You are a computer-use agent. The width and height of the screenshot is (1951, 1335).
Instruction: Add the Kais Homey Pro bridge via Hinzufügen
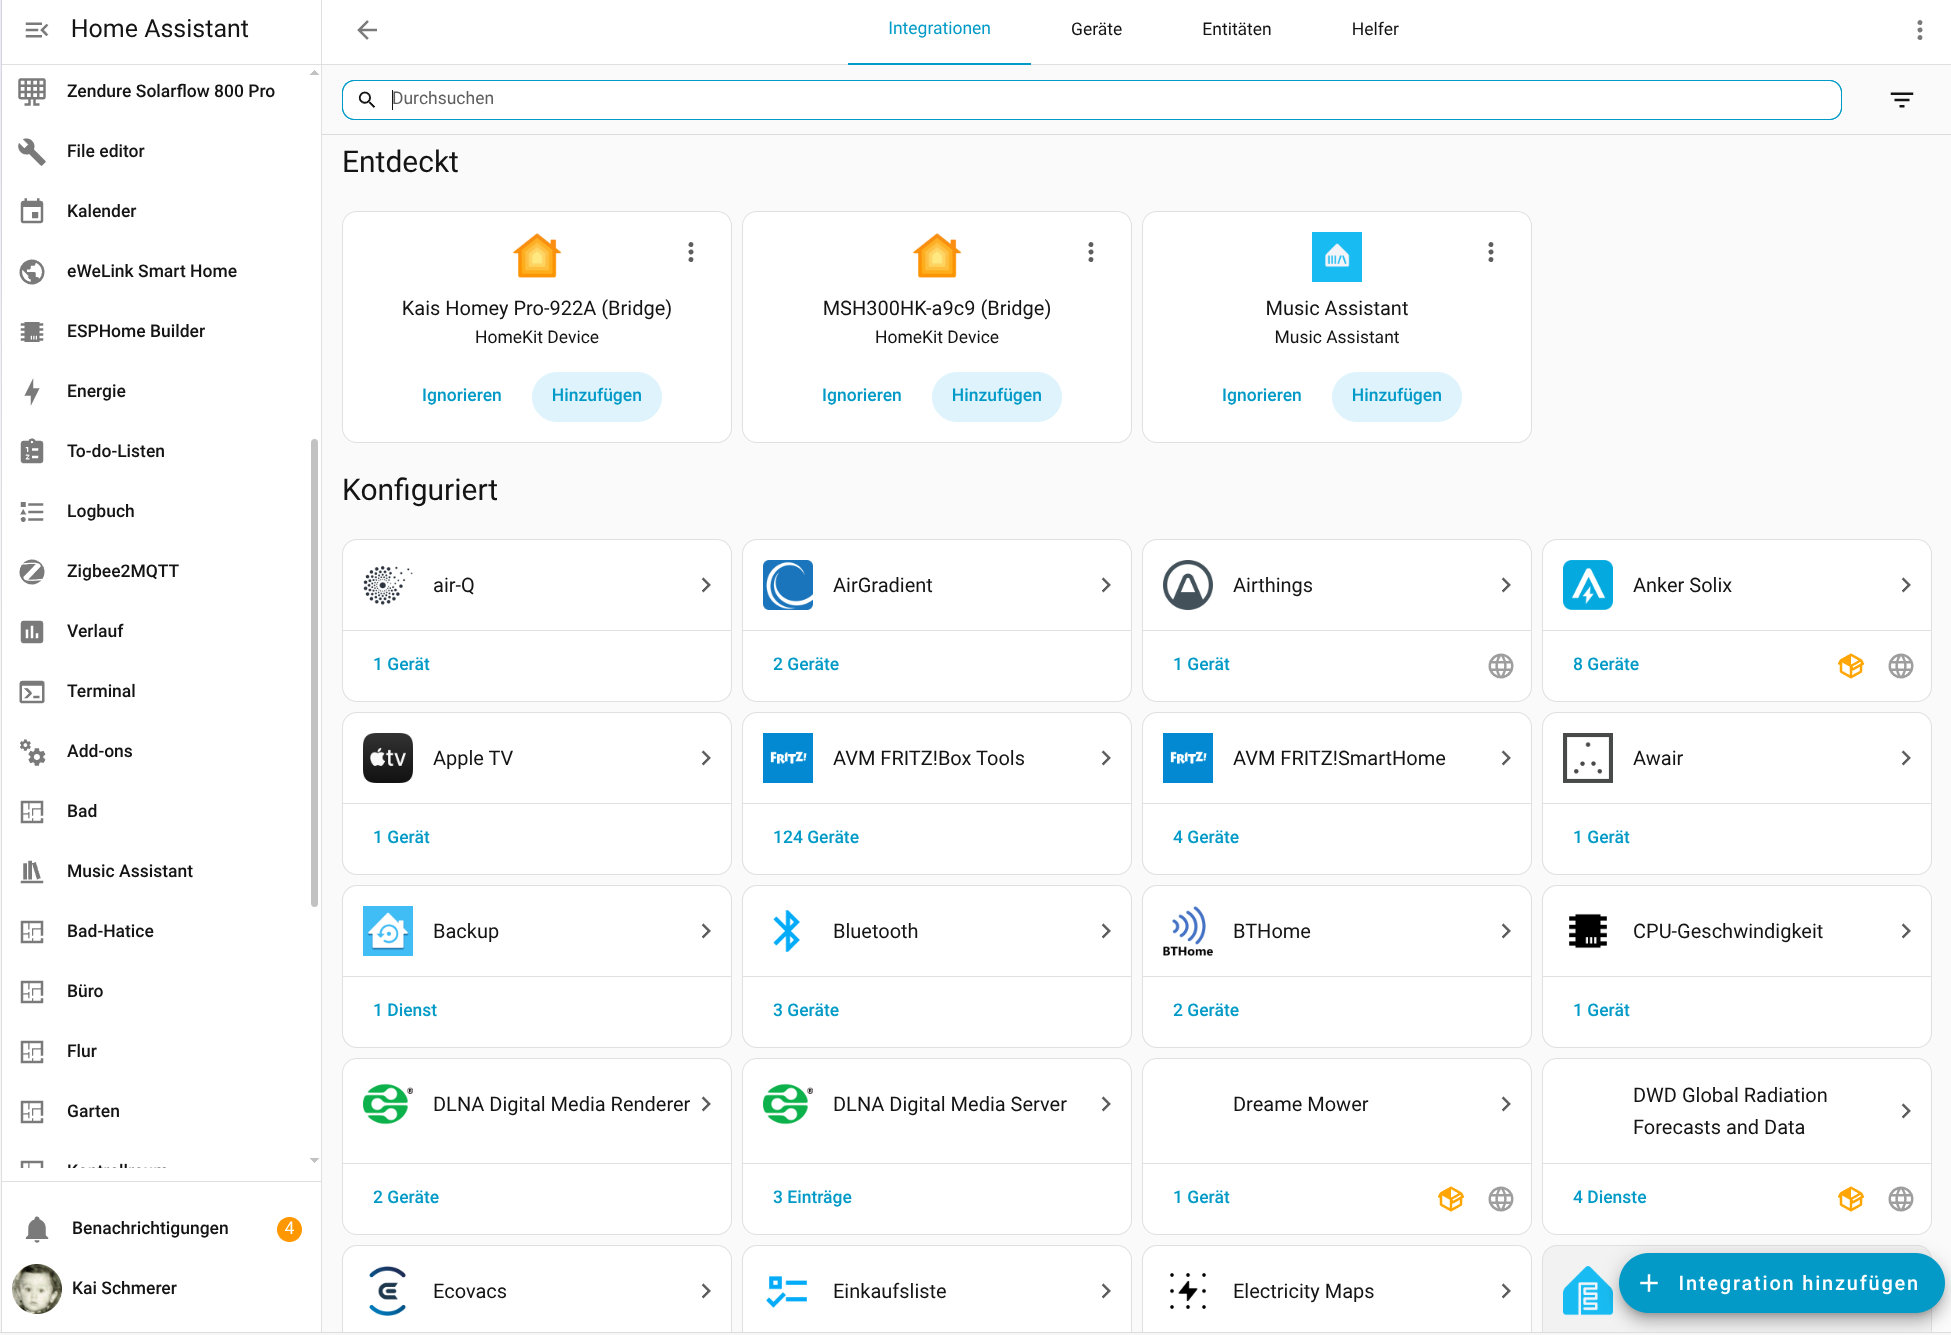pyautogui.click(x=596, y=396)
